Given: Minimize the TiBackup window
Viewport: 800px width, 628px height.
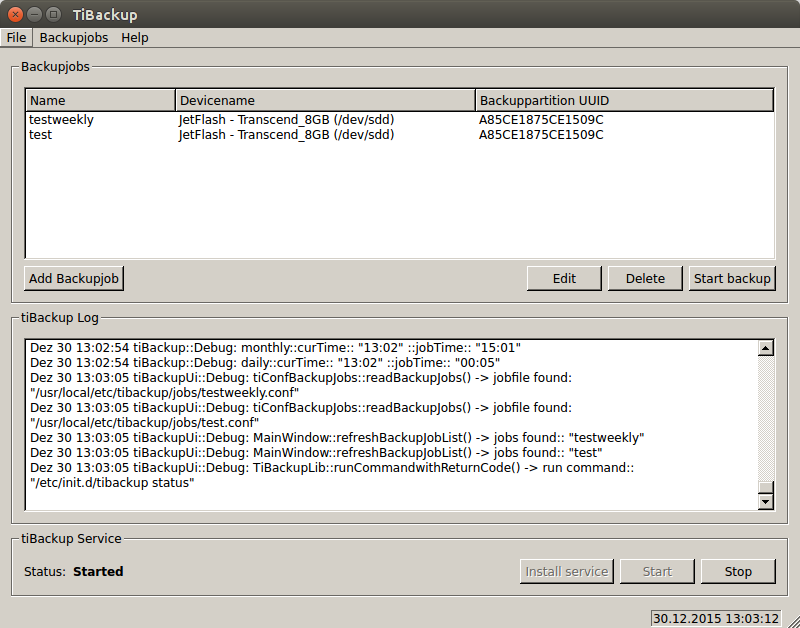Looking at the screenshot, I should (34, 14).
